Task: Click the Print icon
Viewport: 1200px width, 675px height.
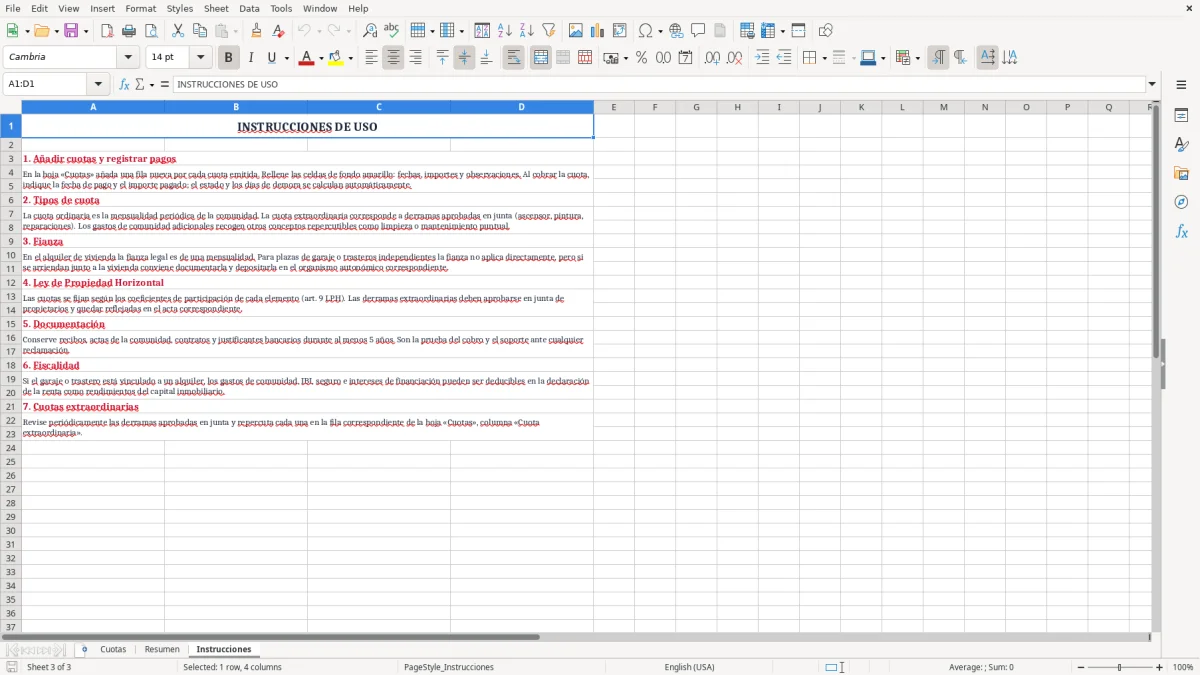Action: 129,31
